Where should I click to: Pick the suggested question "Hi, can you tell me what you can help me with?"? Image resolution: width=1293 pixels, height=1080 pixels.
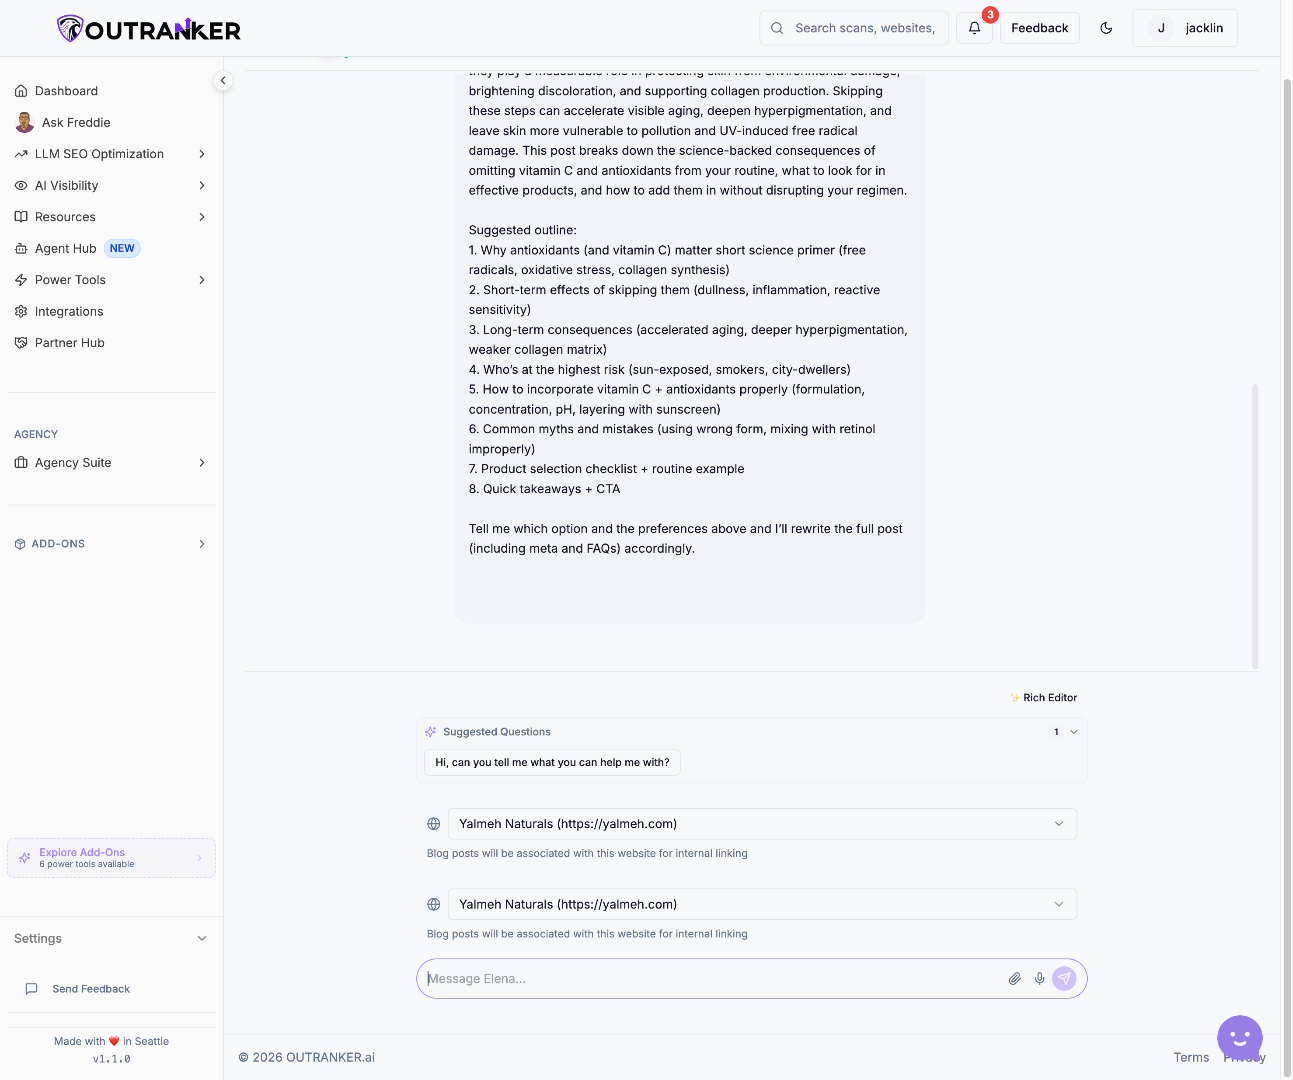(552, 762)
